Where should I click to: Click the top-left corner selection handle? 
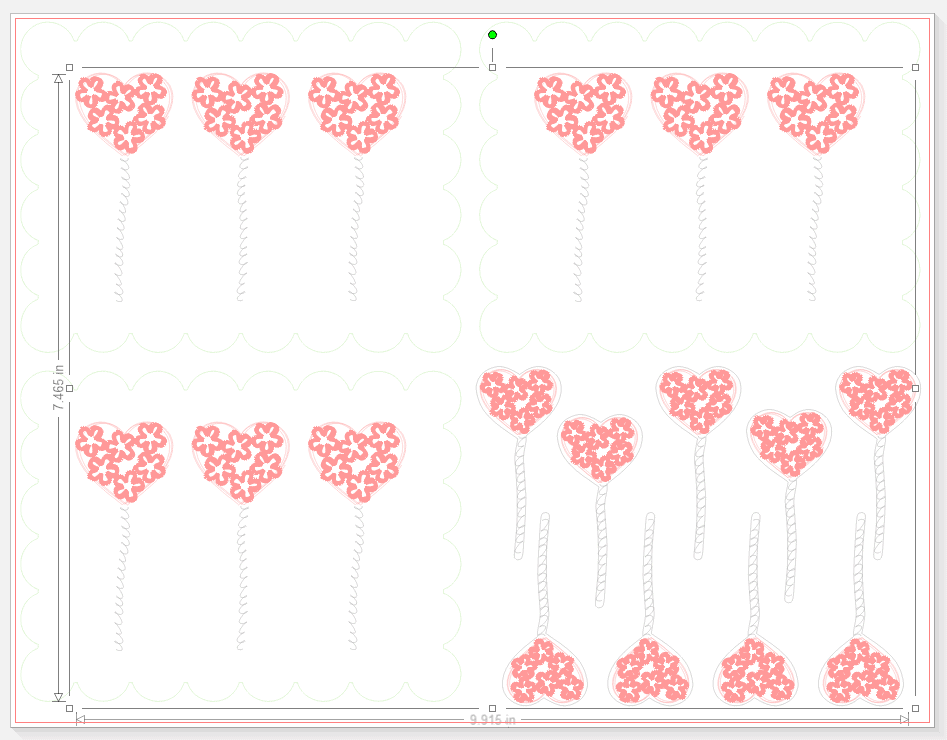(x=69, y=68)
